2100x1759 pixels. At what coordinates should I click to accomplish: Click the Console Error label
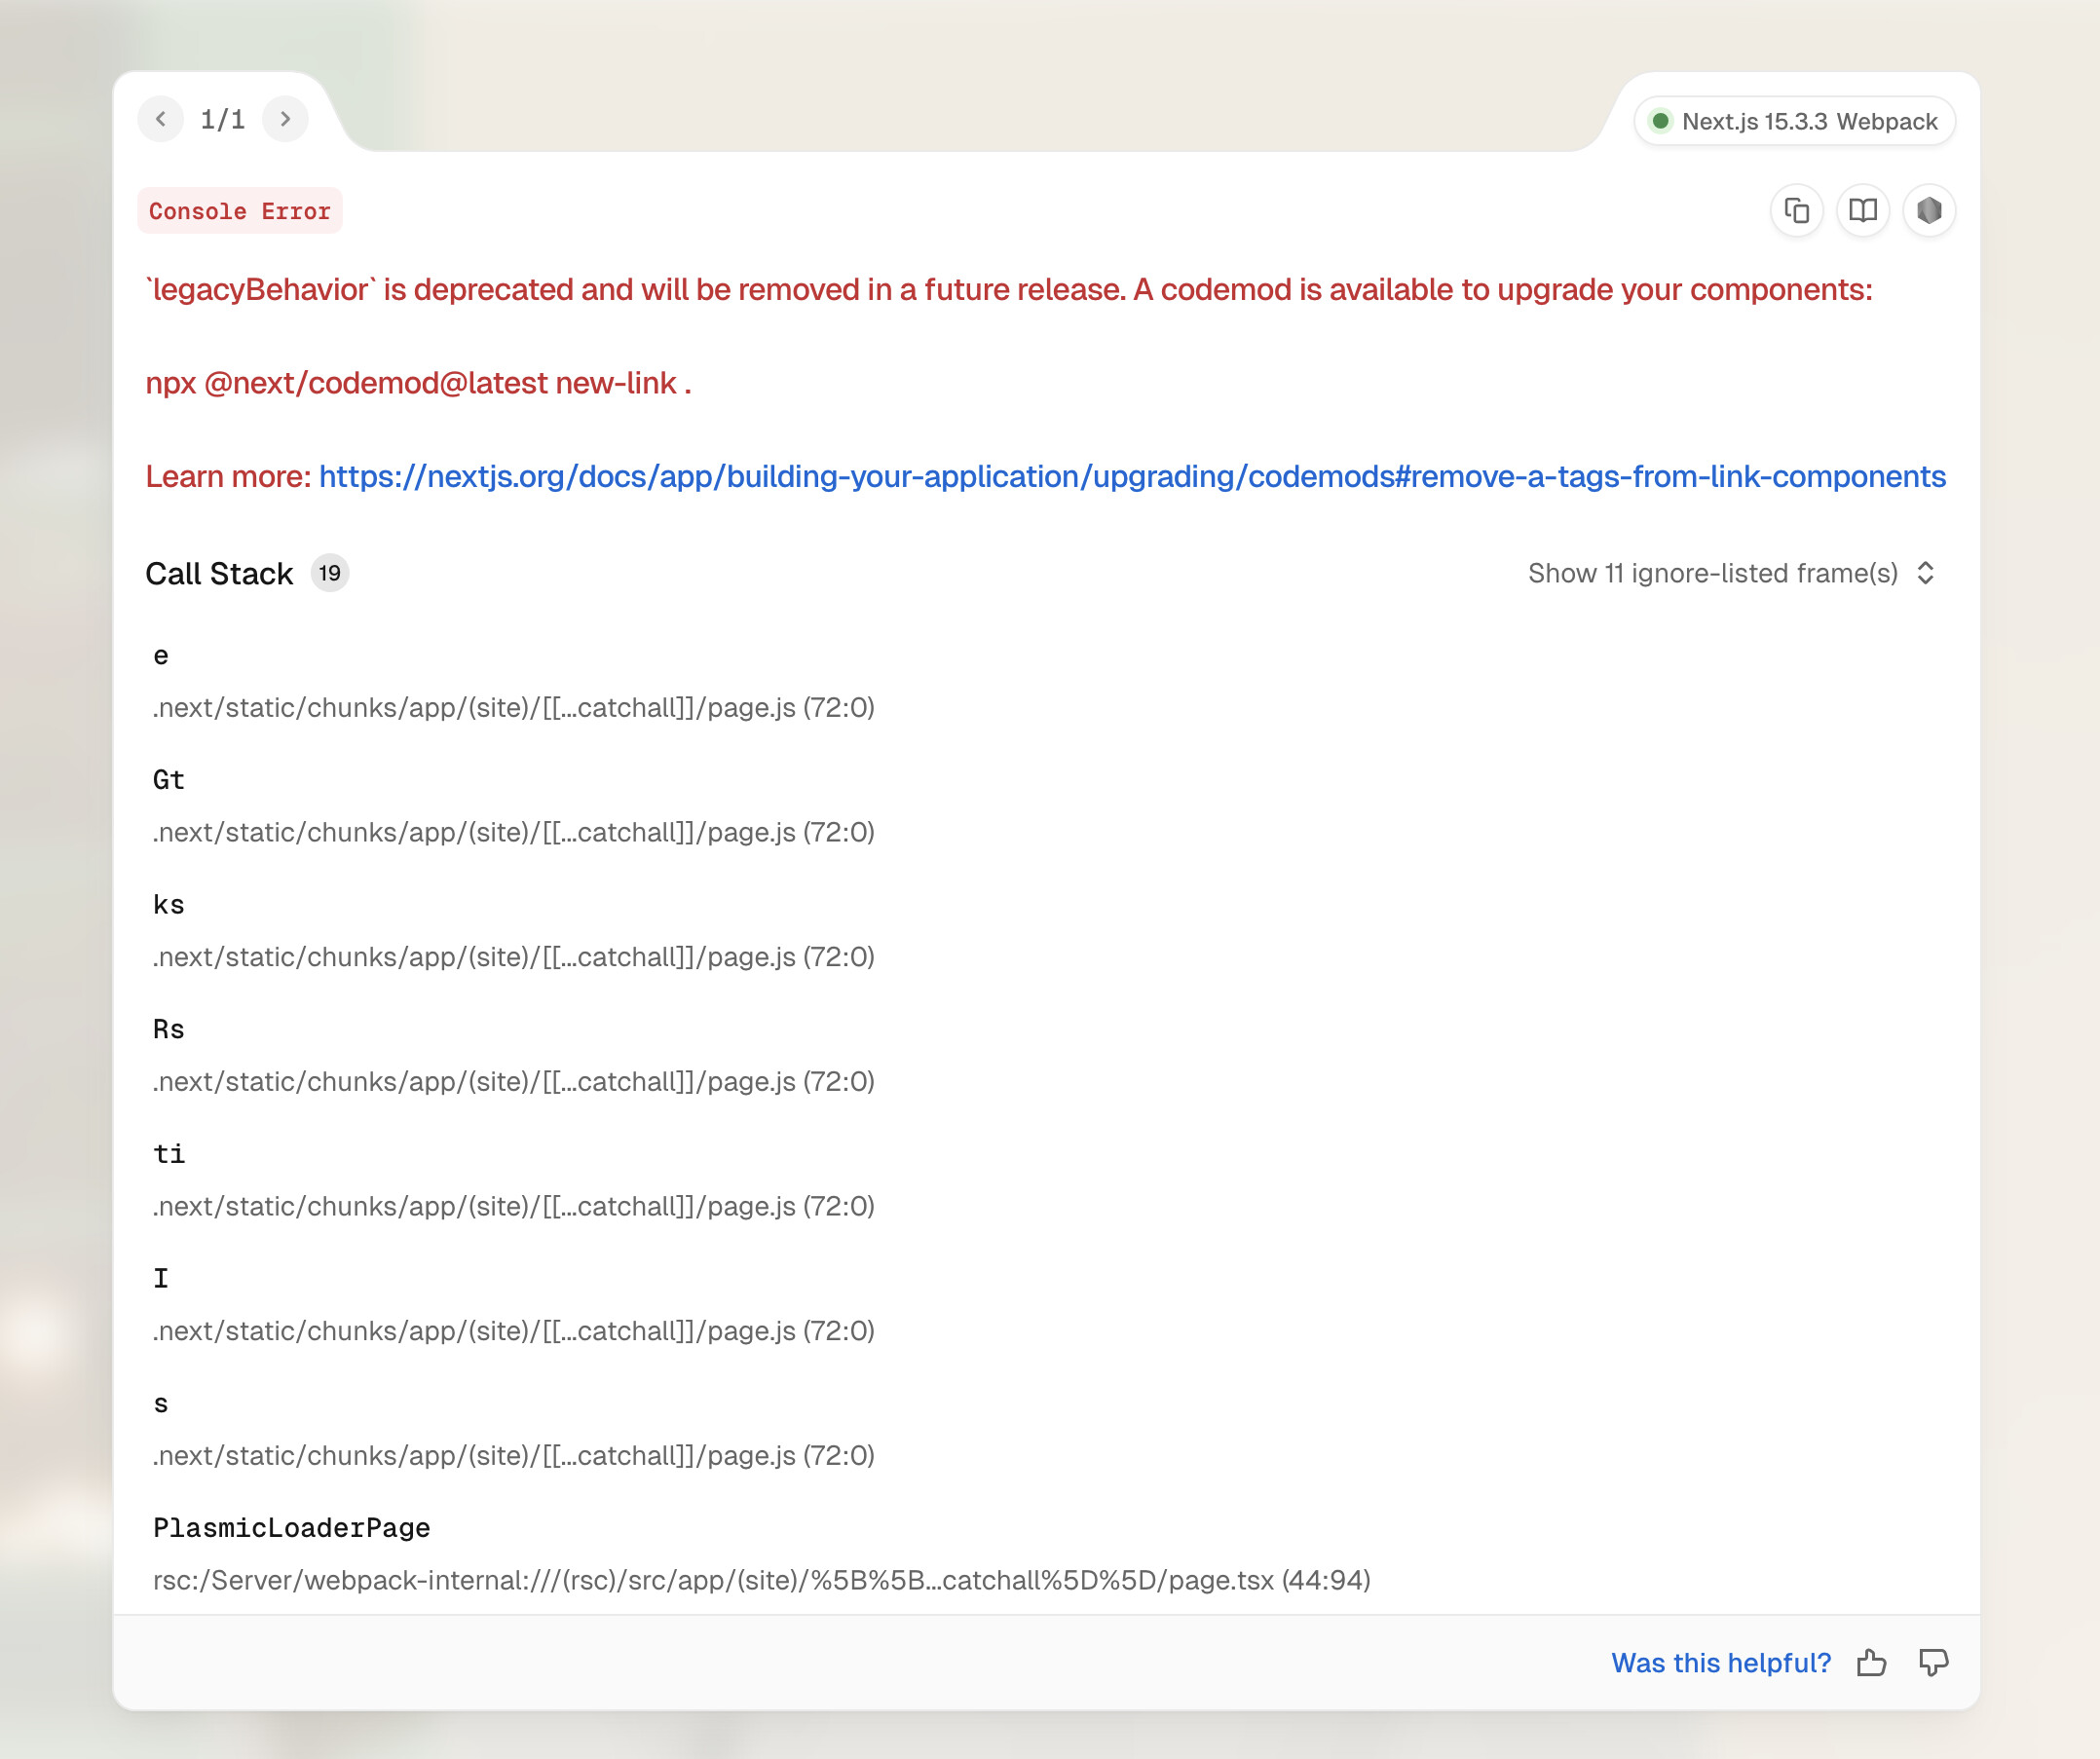(x=240, y=211)
